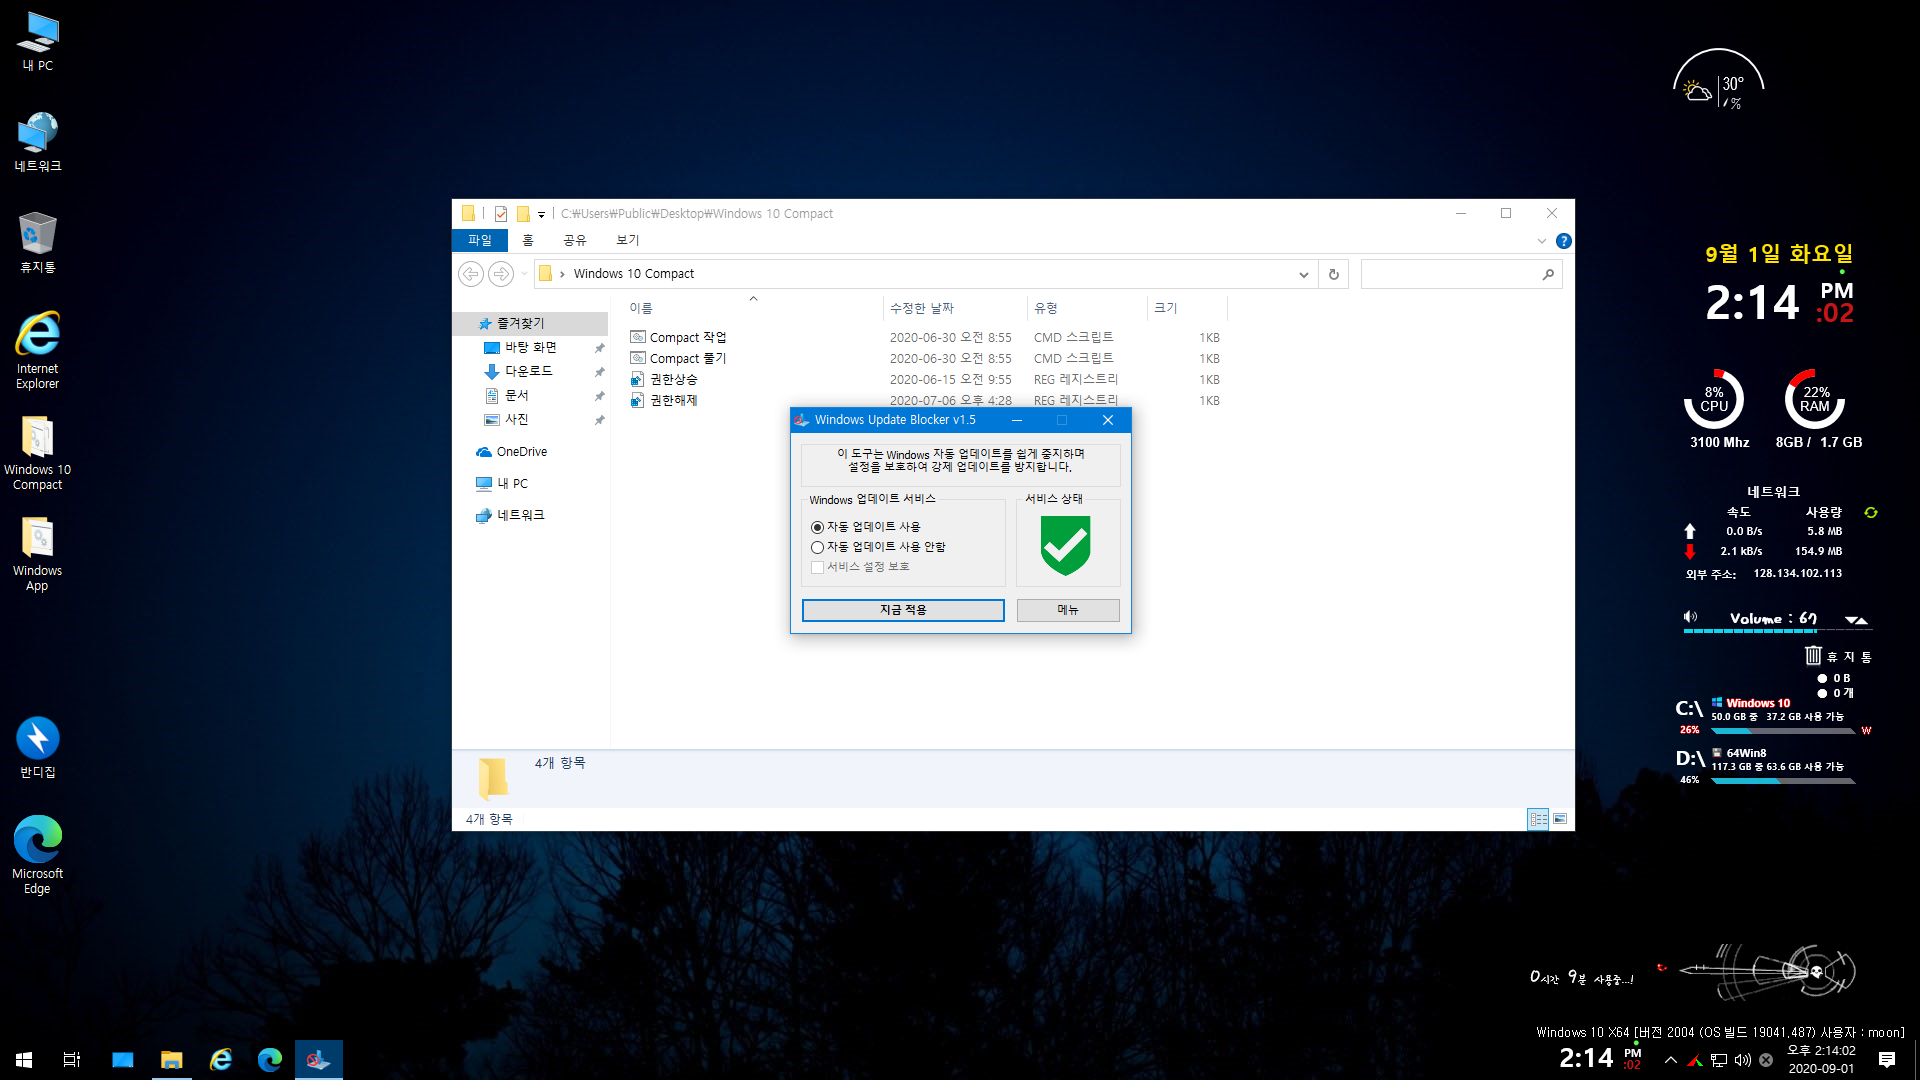Select Windows Update Blocker taskbar icon
The image size is (1920, 1080).
(x=319, y=1059)
